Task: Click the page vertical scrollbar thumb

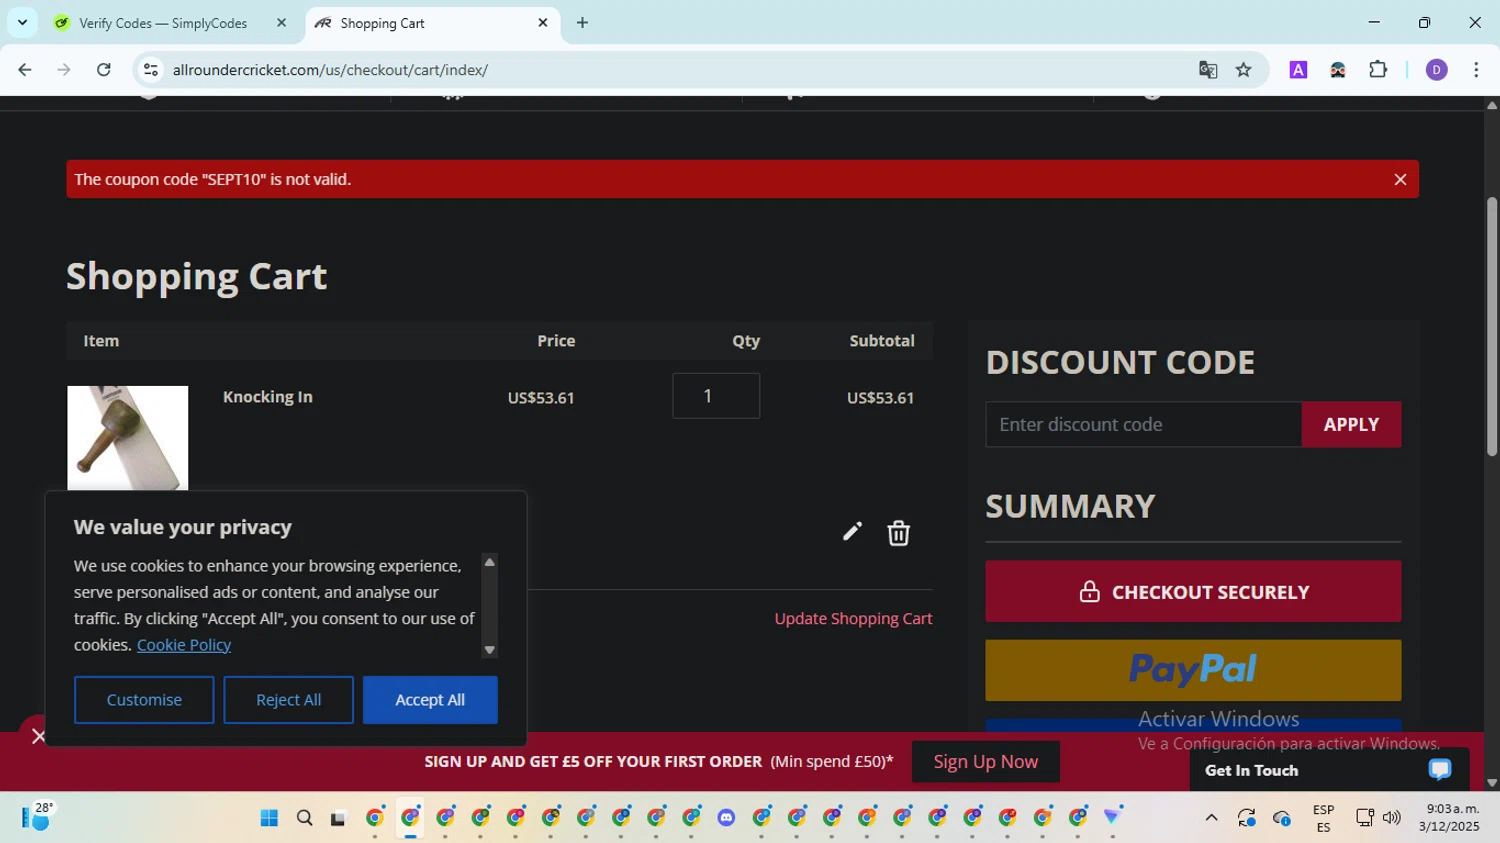Action: coord(1492,327)
